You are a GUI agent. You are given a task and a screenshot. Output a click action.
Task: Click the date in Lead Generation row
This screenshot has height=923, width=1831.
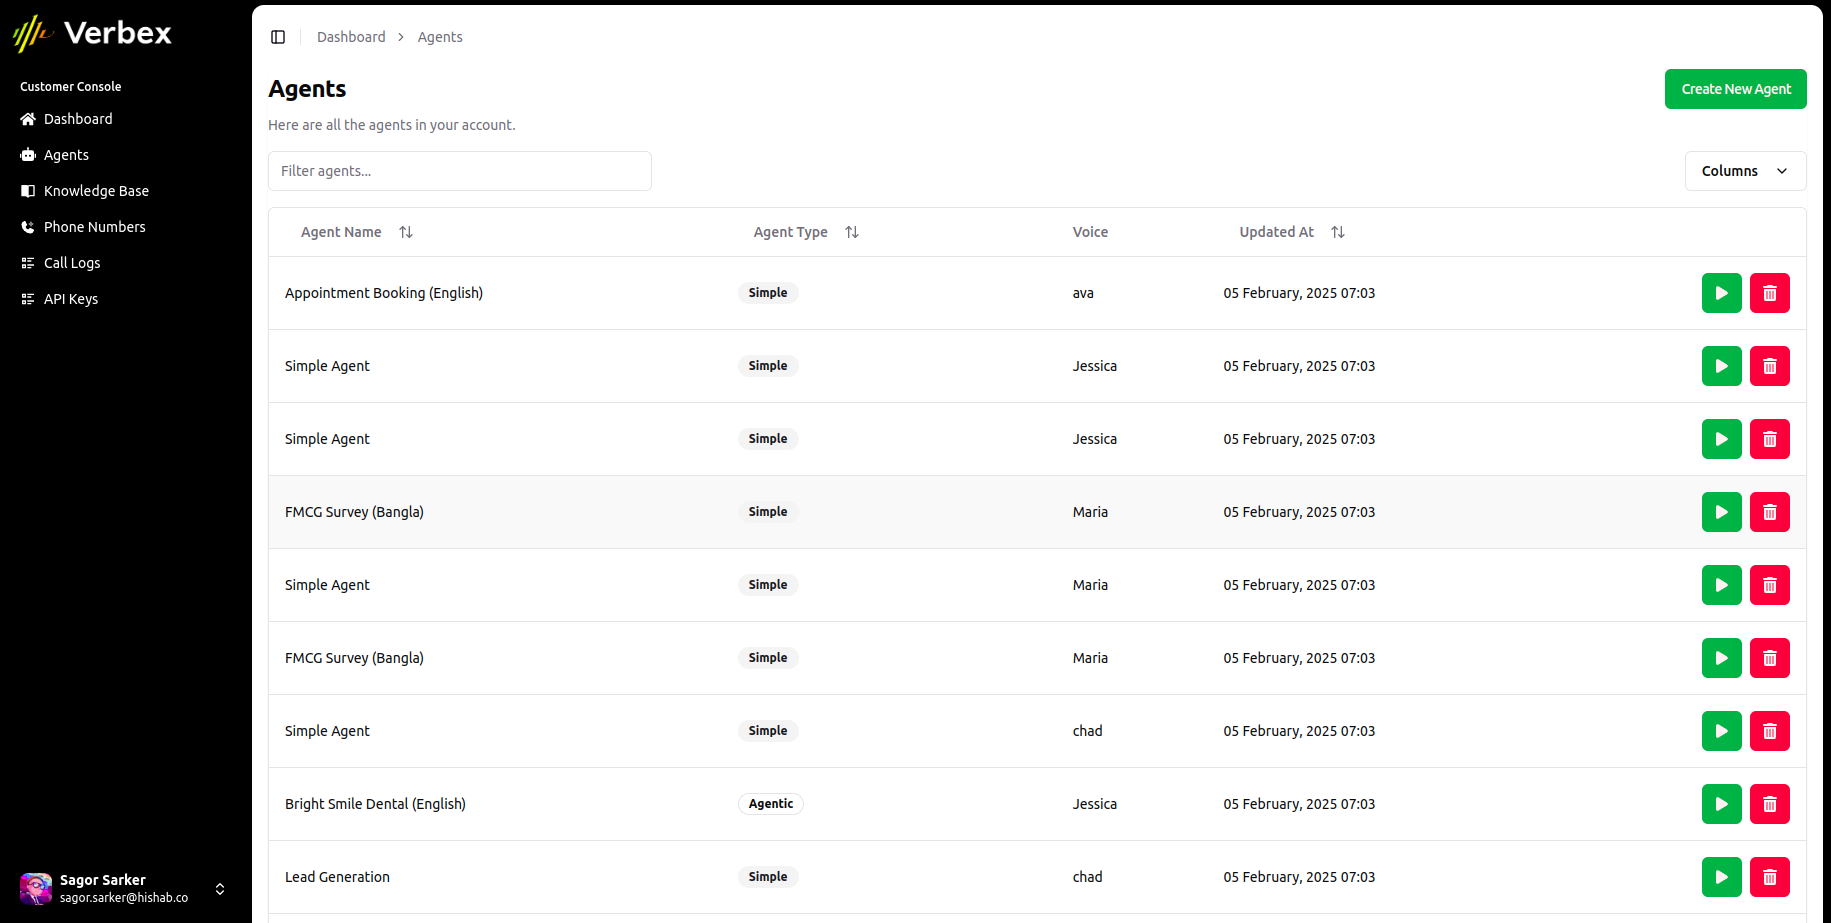pos(1299,877)
